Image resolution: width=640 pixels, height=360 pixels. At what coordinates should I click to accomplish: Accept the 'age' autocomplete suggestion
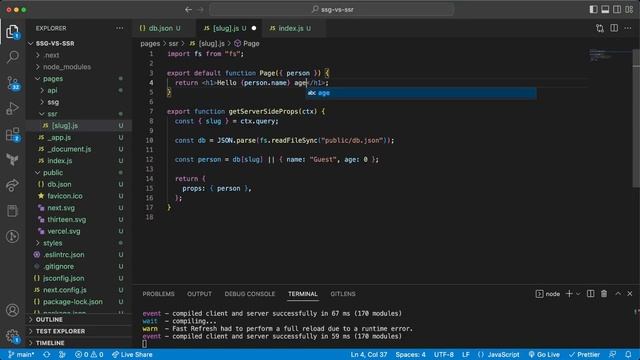click(421, 93)
